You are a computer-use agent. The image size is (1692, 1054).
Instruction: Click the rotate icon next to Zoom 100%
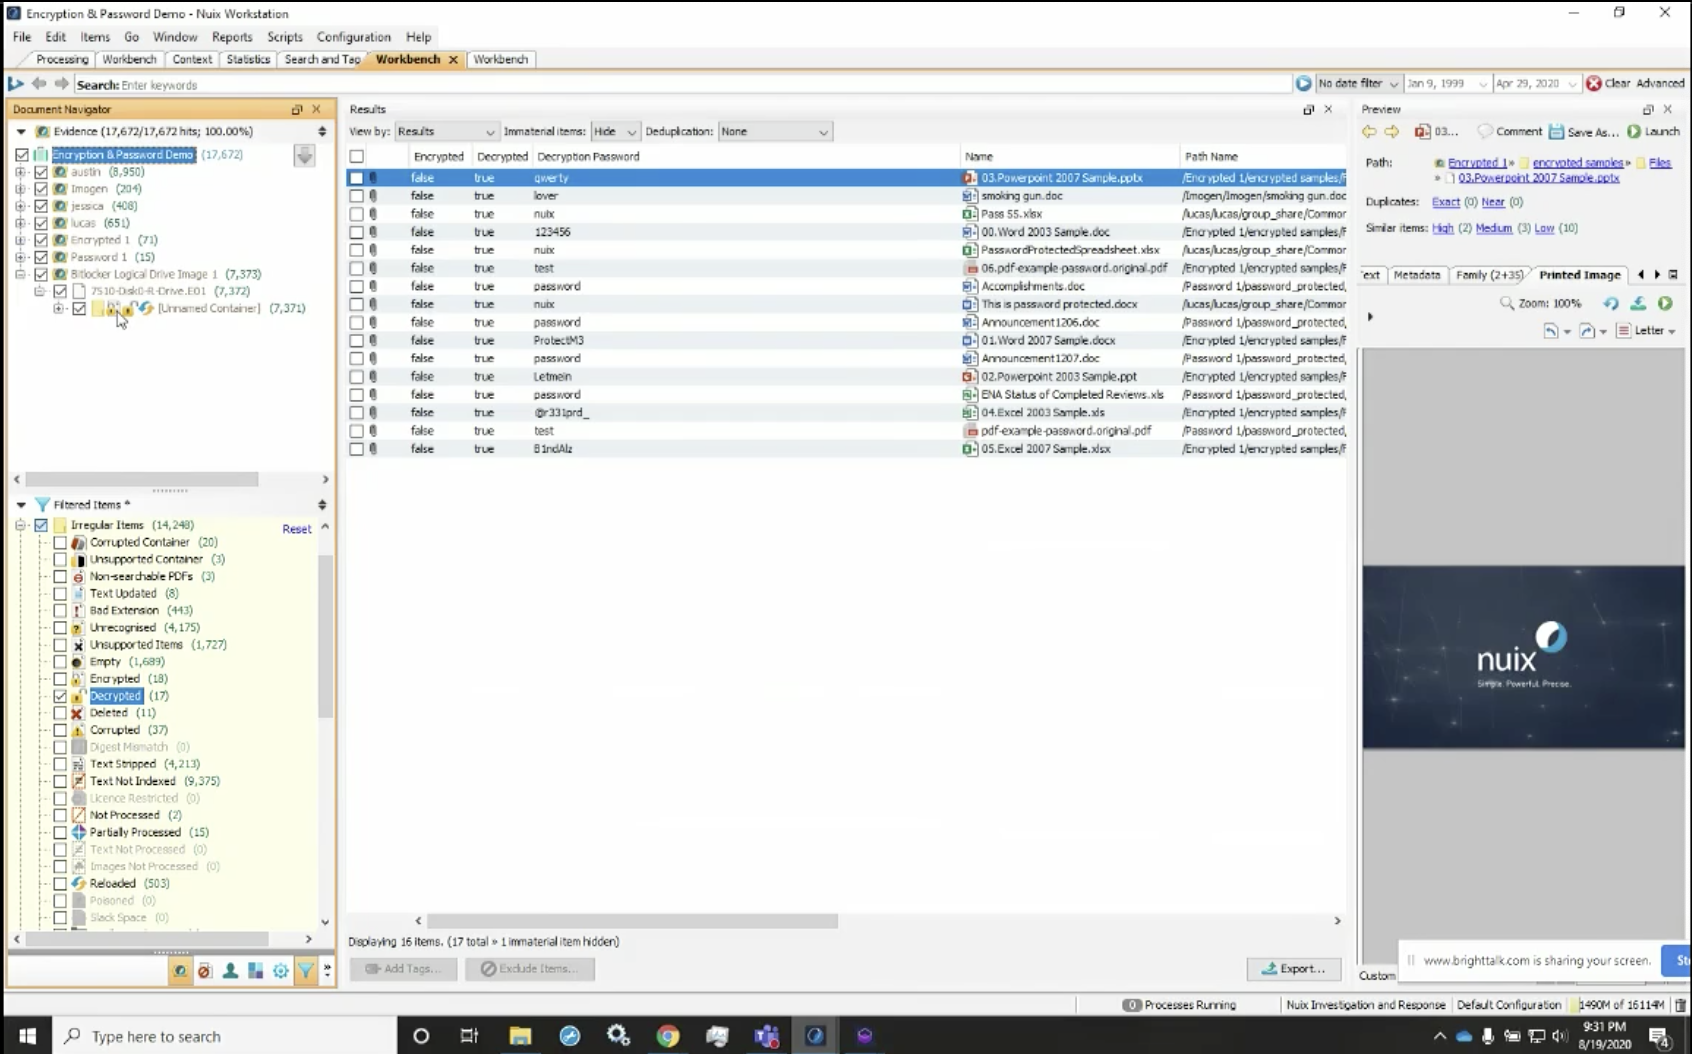point(1611,304)
